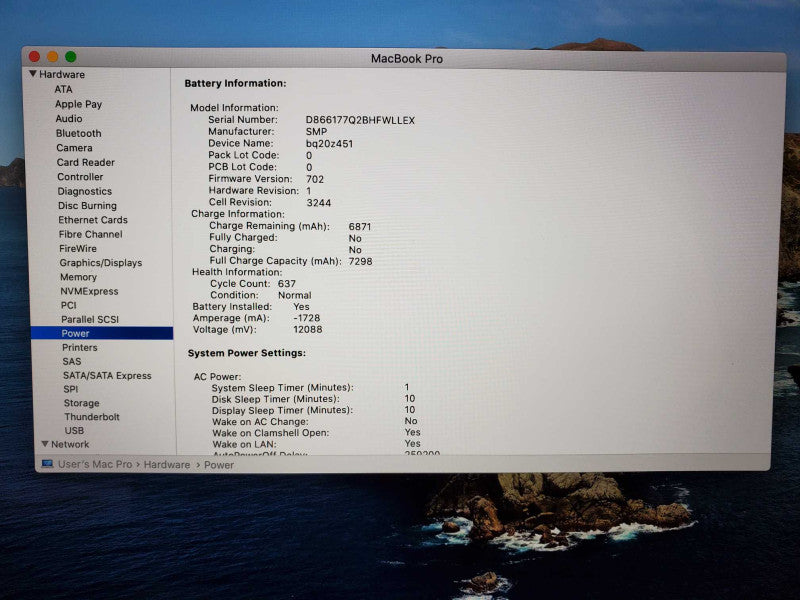Click firmware version value 702
Viewport: 800px width, 600px height.
(315, 179)
